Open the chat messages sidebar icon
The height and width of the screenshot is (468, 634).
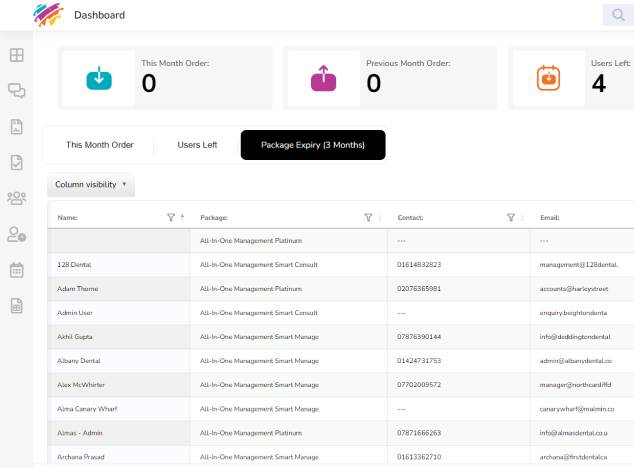(17, 91)
